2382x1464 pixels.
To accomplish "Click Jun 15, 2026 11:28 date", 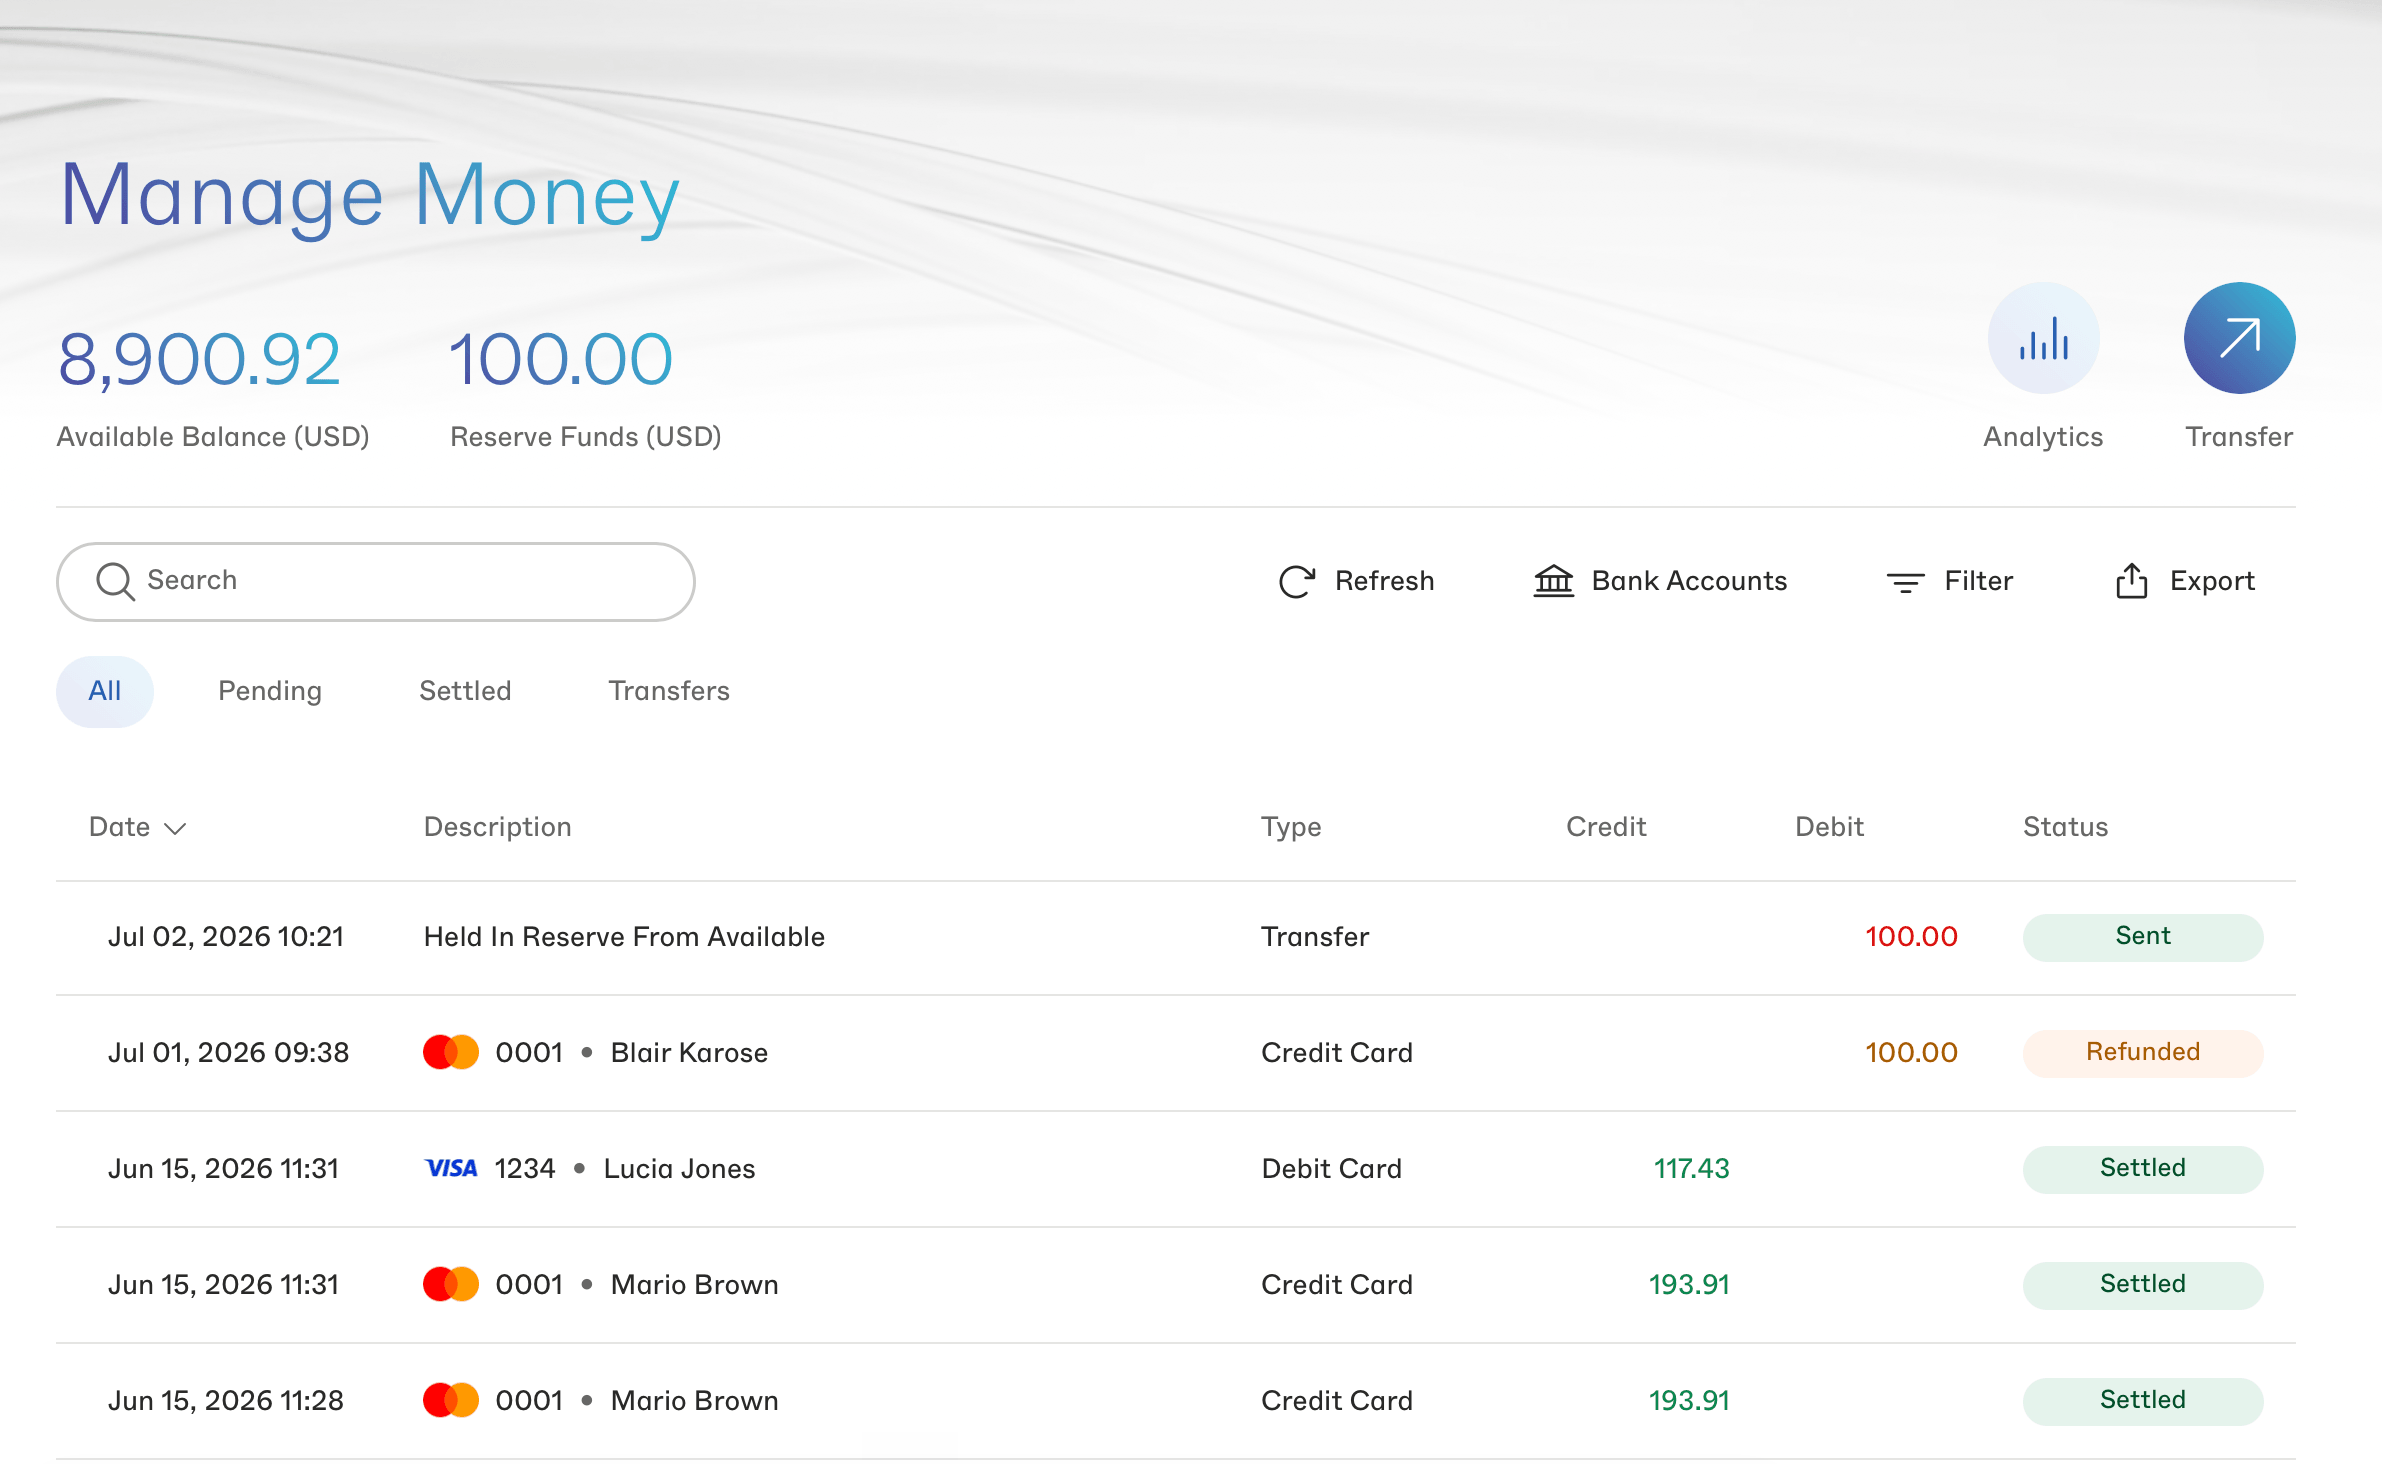I will click(x=225, y=1401).
